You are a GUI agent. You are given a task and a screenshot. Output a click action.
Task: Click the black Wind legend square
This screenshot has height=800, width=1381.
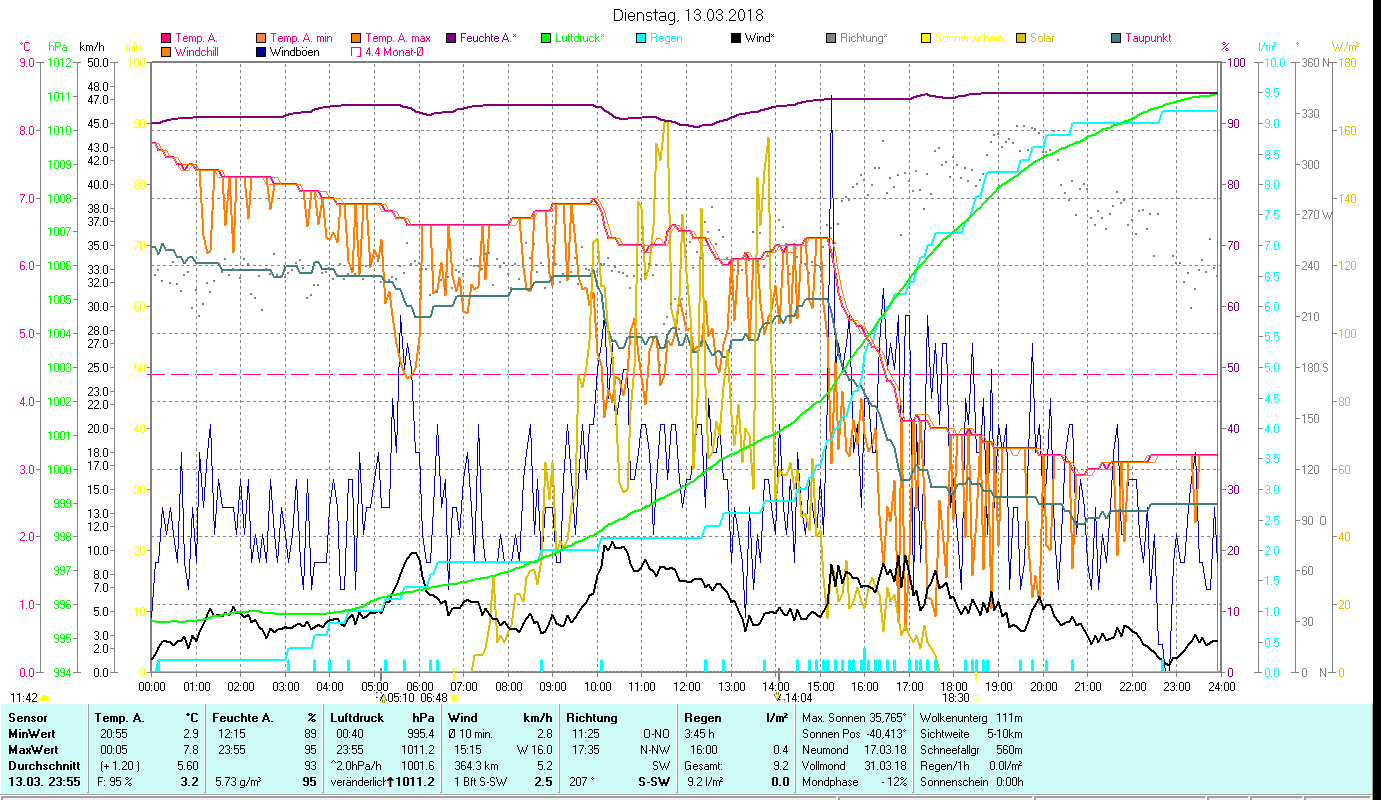[x=736, y=39]
